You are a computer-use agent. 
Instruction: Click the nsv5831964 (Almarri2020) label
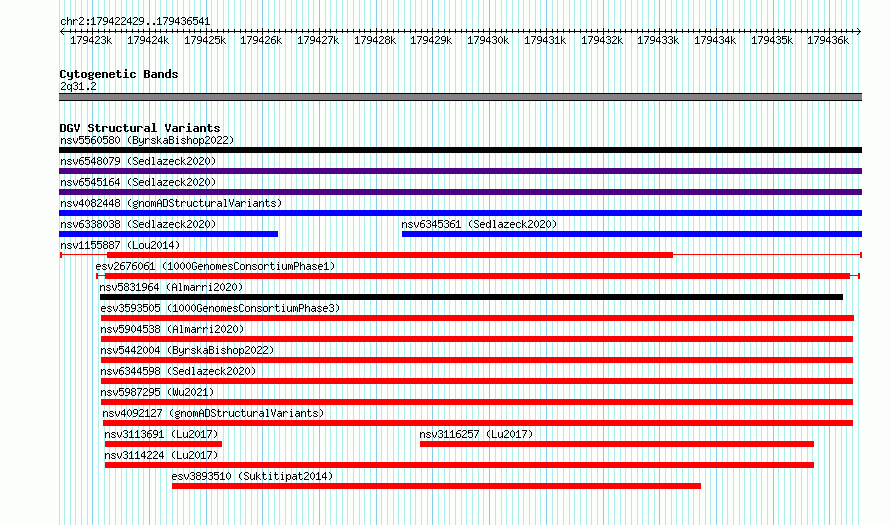coord(171,287)
